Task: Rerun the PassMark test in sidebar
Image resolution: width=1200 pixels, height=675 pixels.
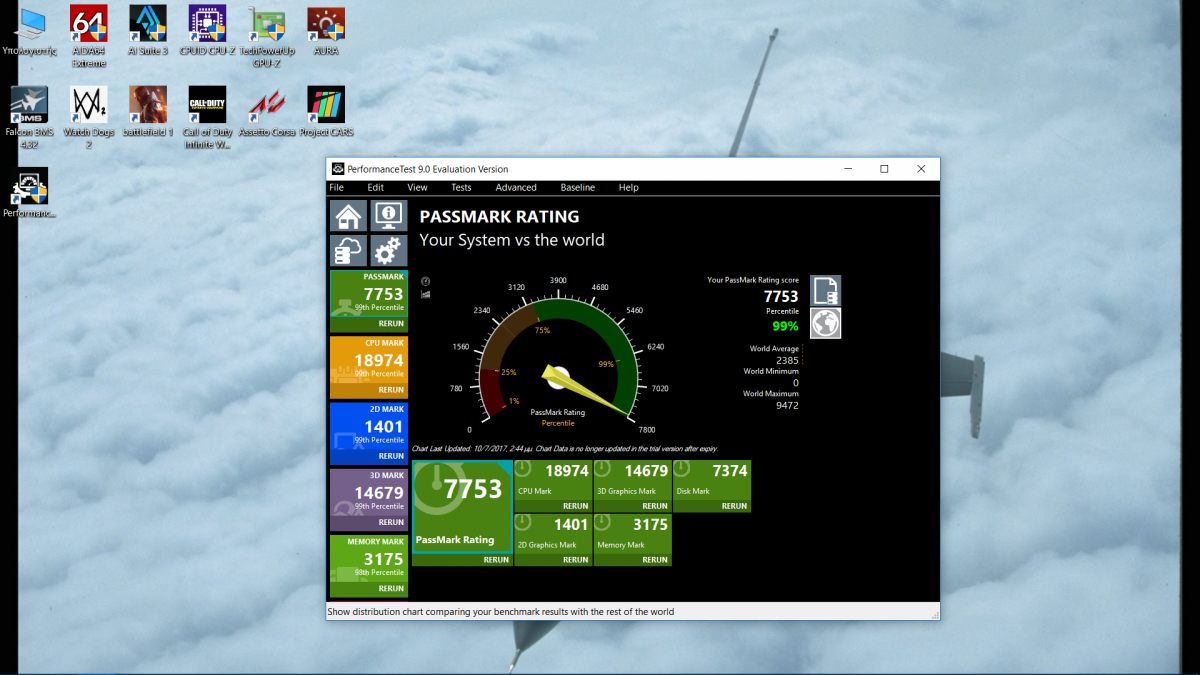Action: tap(391, 324)
